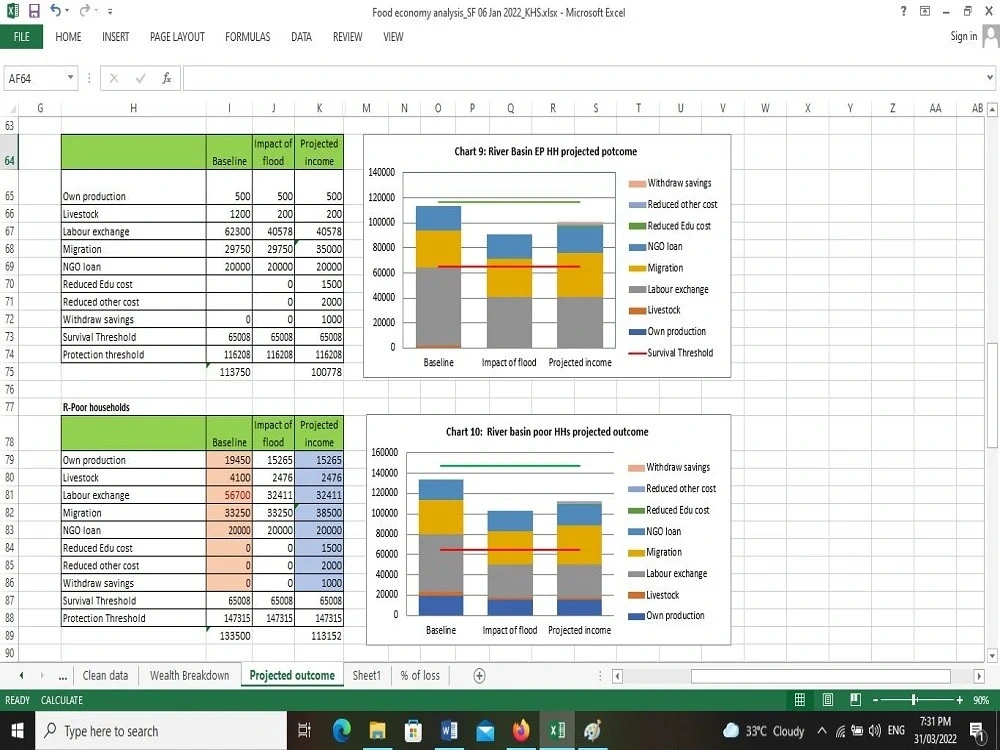Click the sheet tab scroll left arrow
Image resolution: width=1000 pixels, height=750 pixels.
coord(21,675)
